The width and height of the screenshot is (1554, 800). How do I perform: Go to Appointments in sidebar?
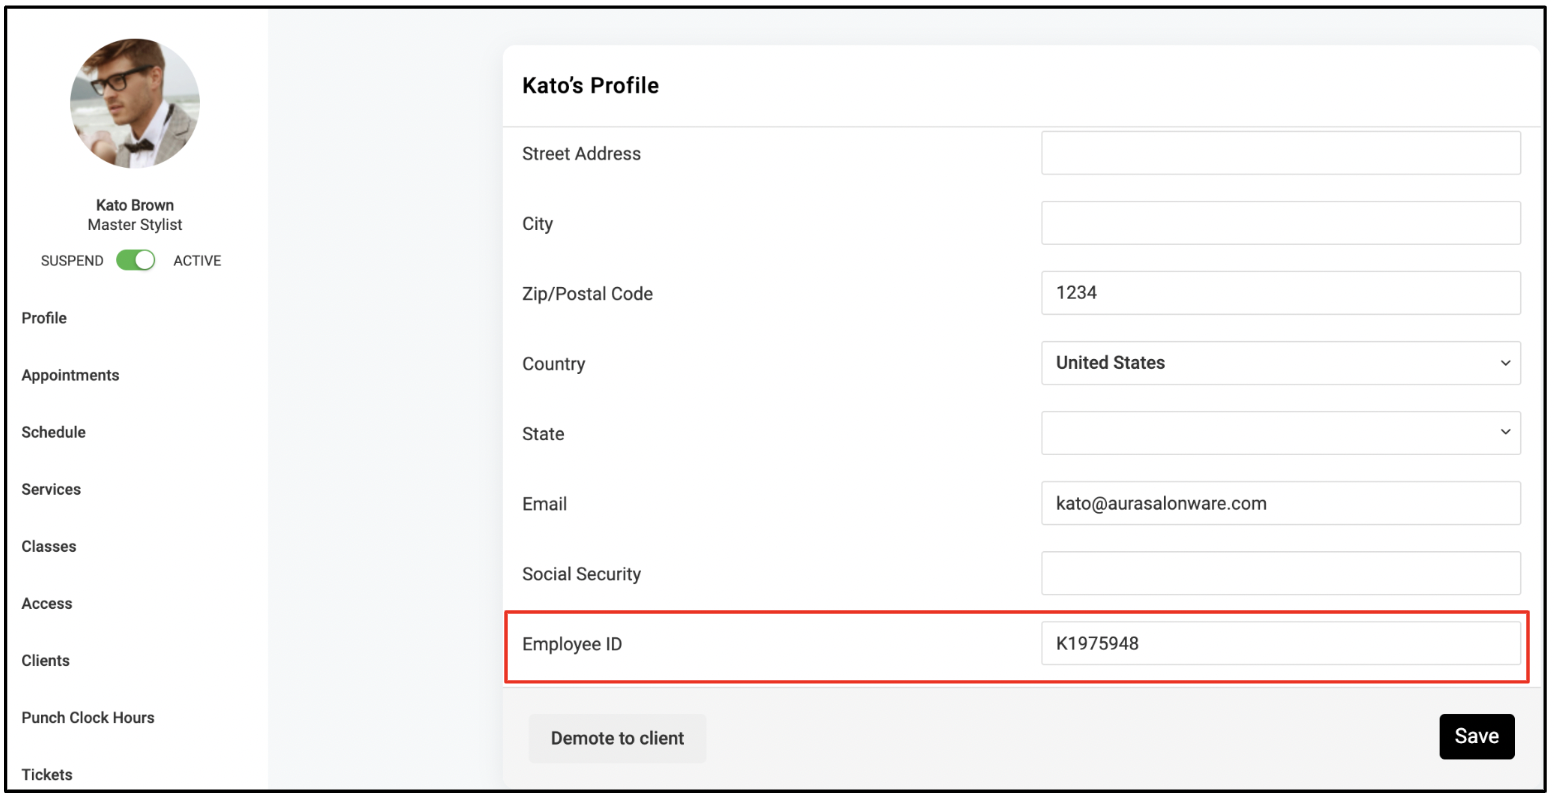(x=70, y=375)
